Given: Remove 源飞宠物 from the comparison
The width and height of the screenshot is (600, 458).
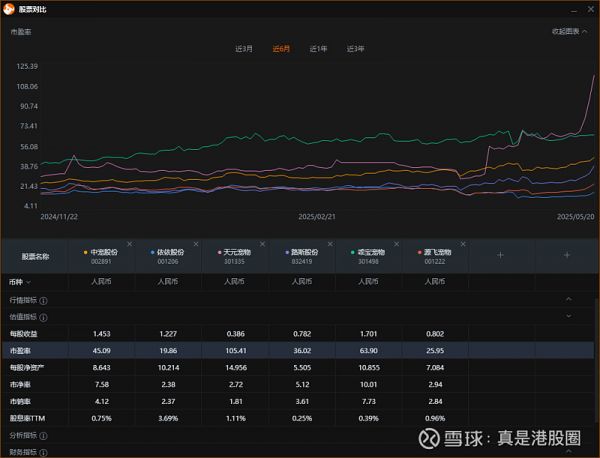Looking at the screenshot, I should point(463,244).
